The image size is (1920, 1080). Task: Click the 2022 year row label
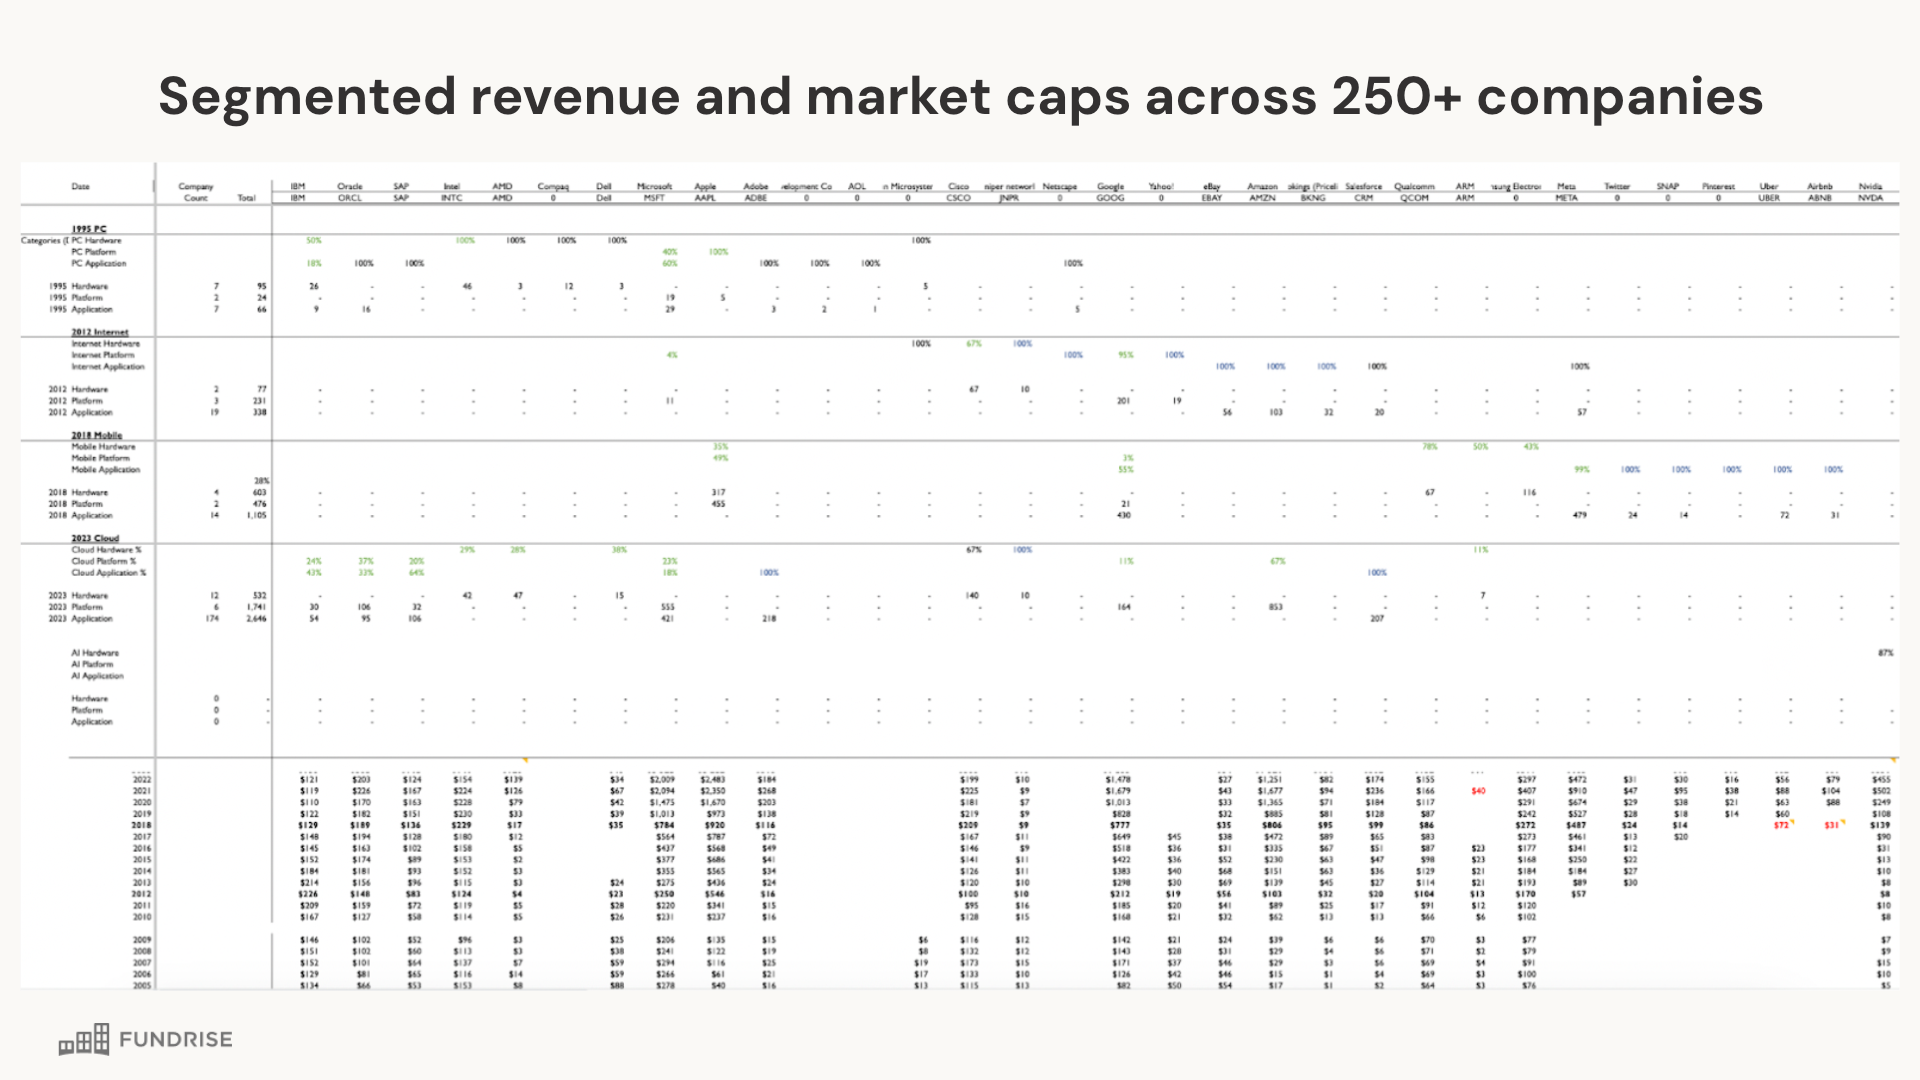point(142,779)
